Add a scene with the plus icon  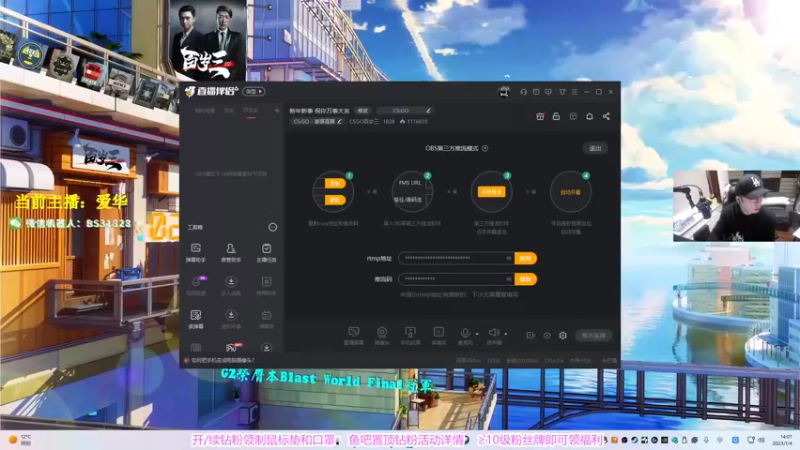coord(277,110)
